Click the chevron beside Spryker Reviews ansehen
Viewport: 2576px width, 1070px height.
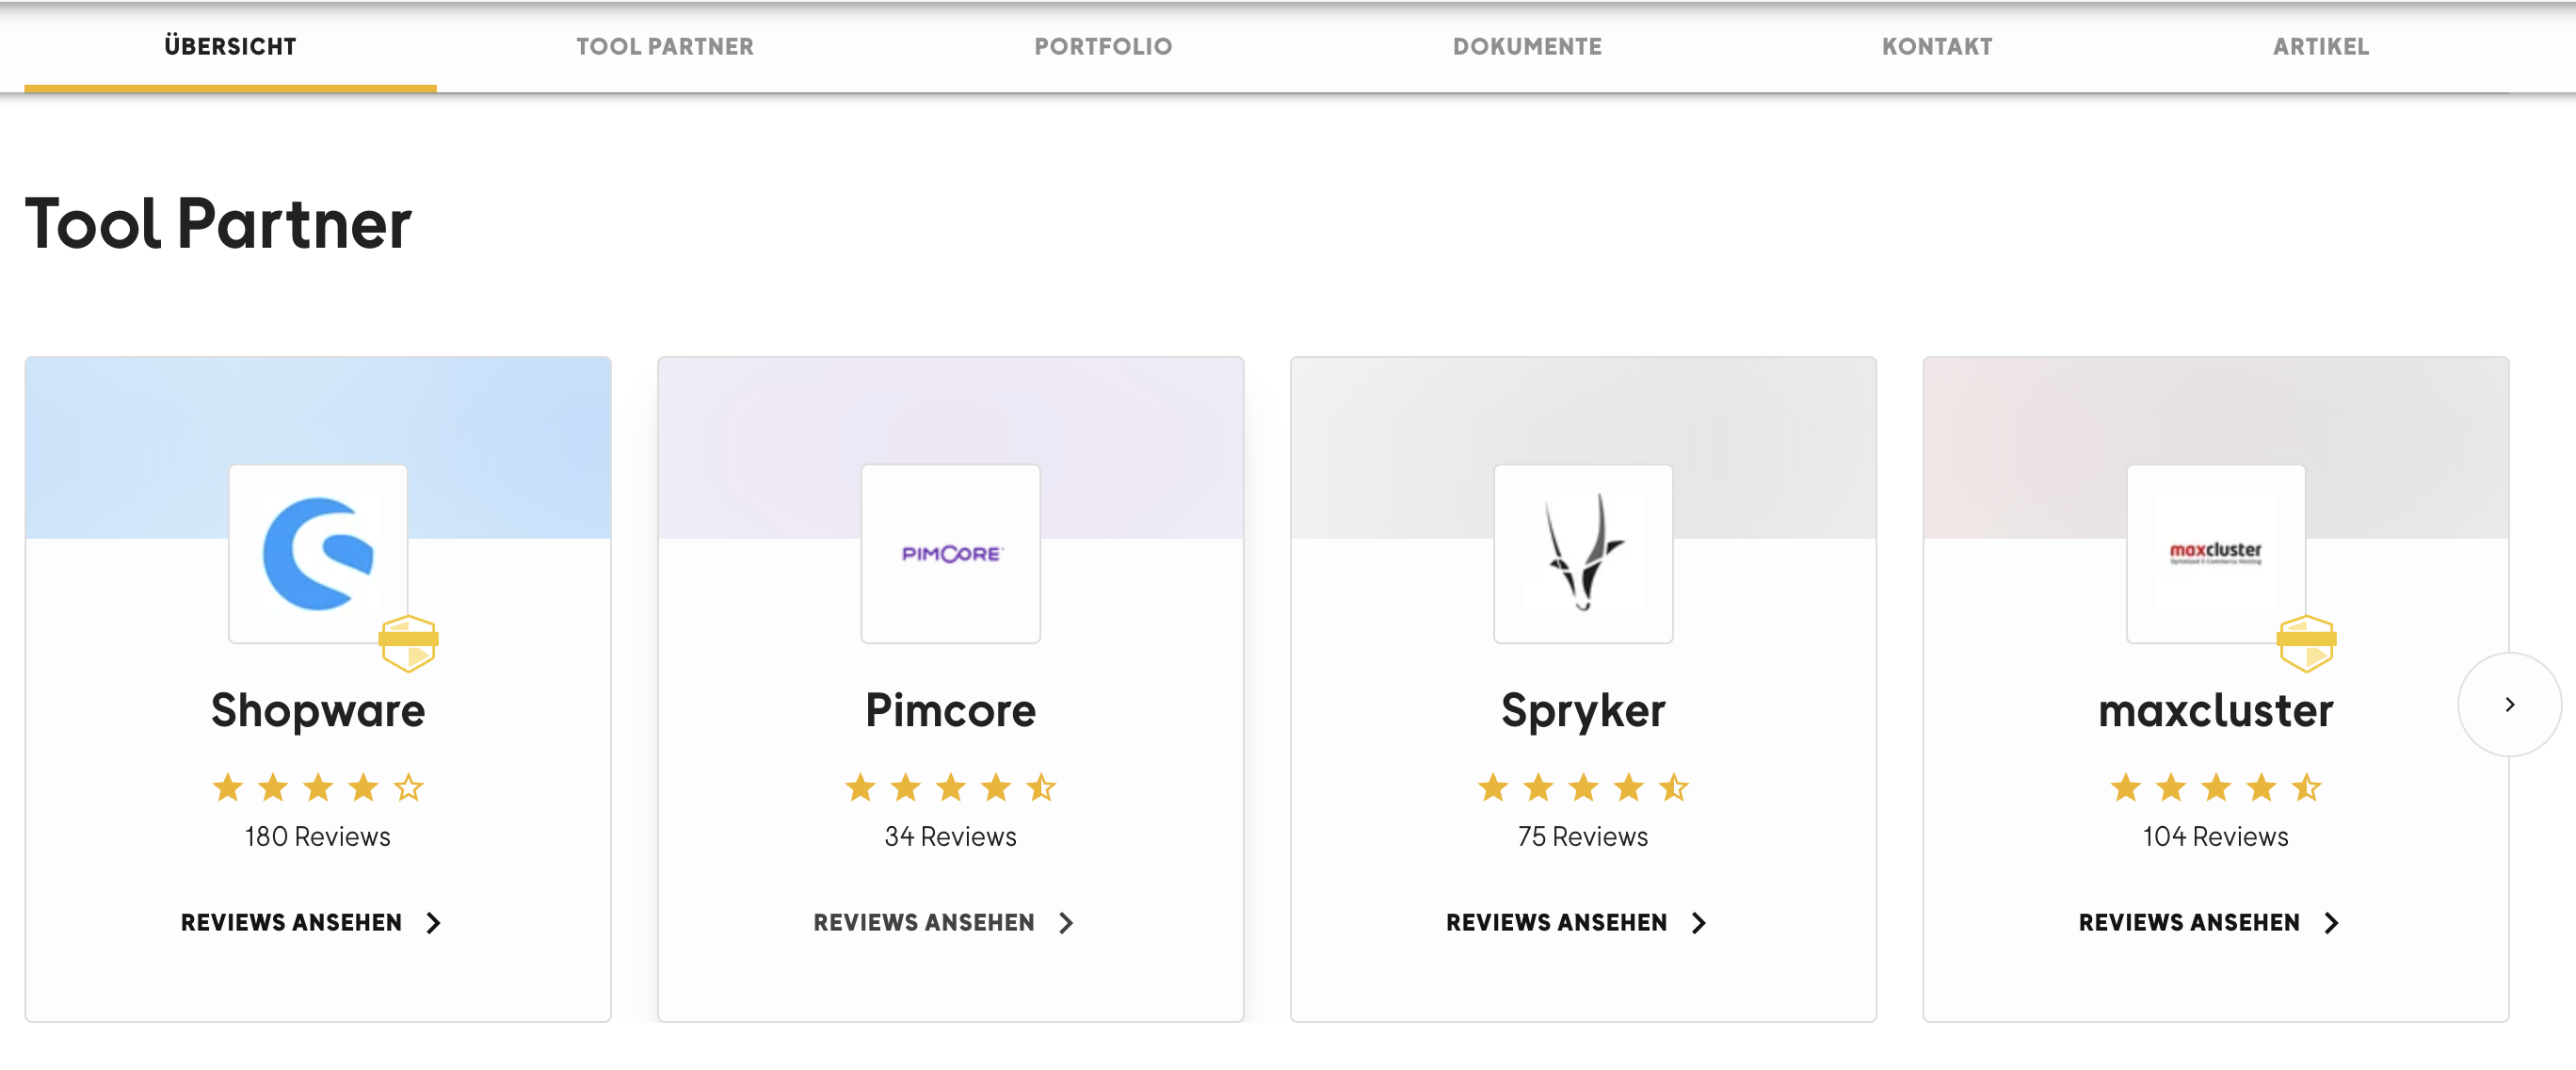pyautogui.click(x=1698, y=922)
